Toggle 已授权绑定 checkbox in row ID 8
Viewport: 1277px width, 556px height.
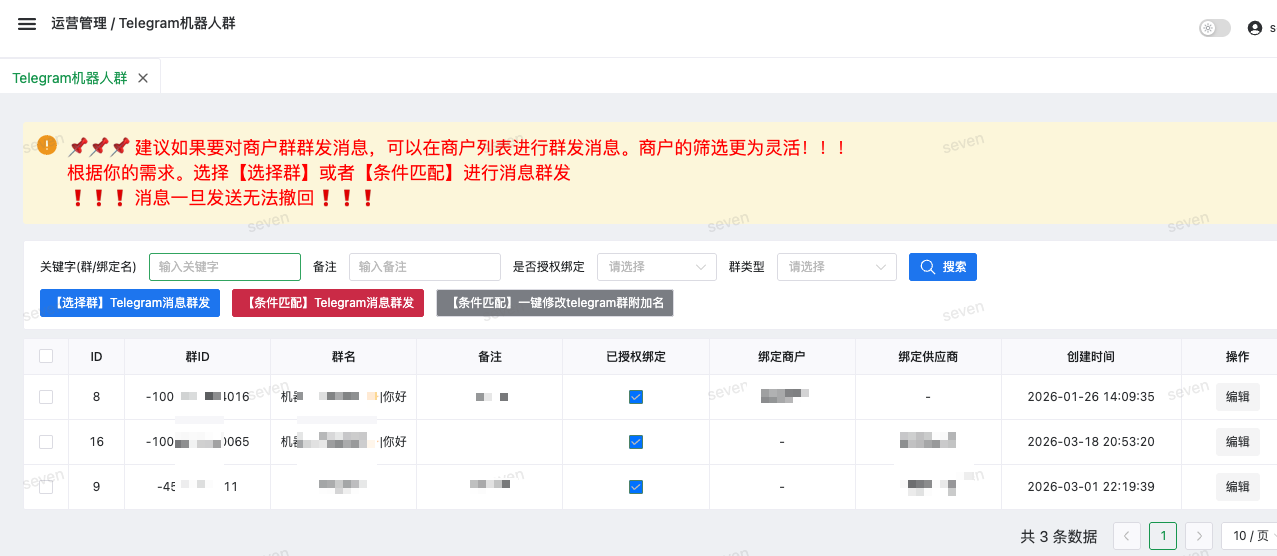pyautogui.click(x=636, y=397)
